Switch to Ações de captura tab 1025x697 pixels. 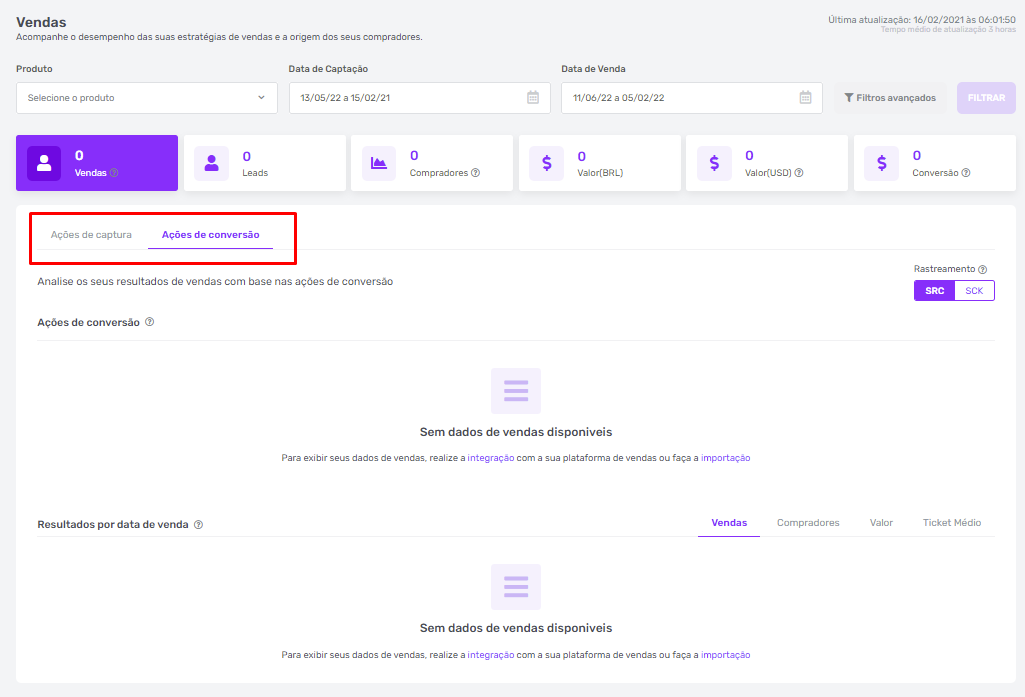pyautogui.click(x=91, y=235)
